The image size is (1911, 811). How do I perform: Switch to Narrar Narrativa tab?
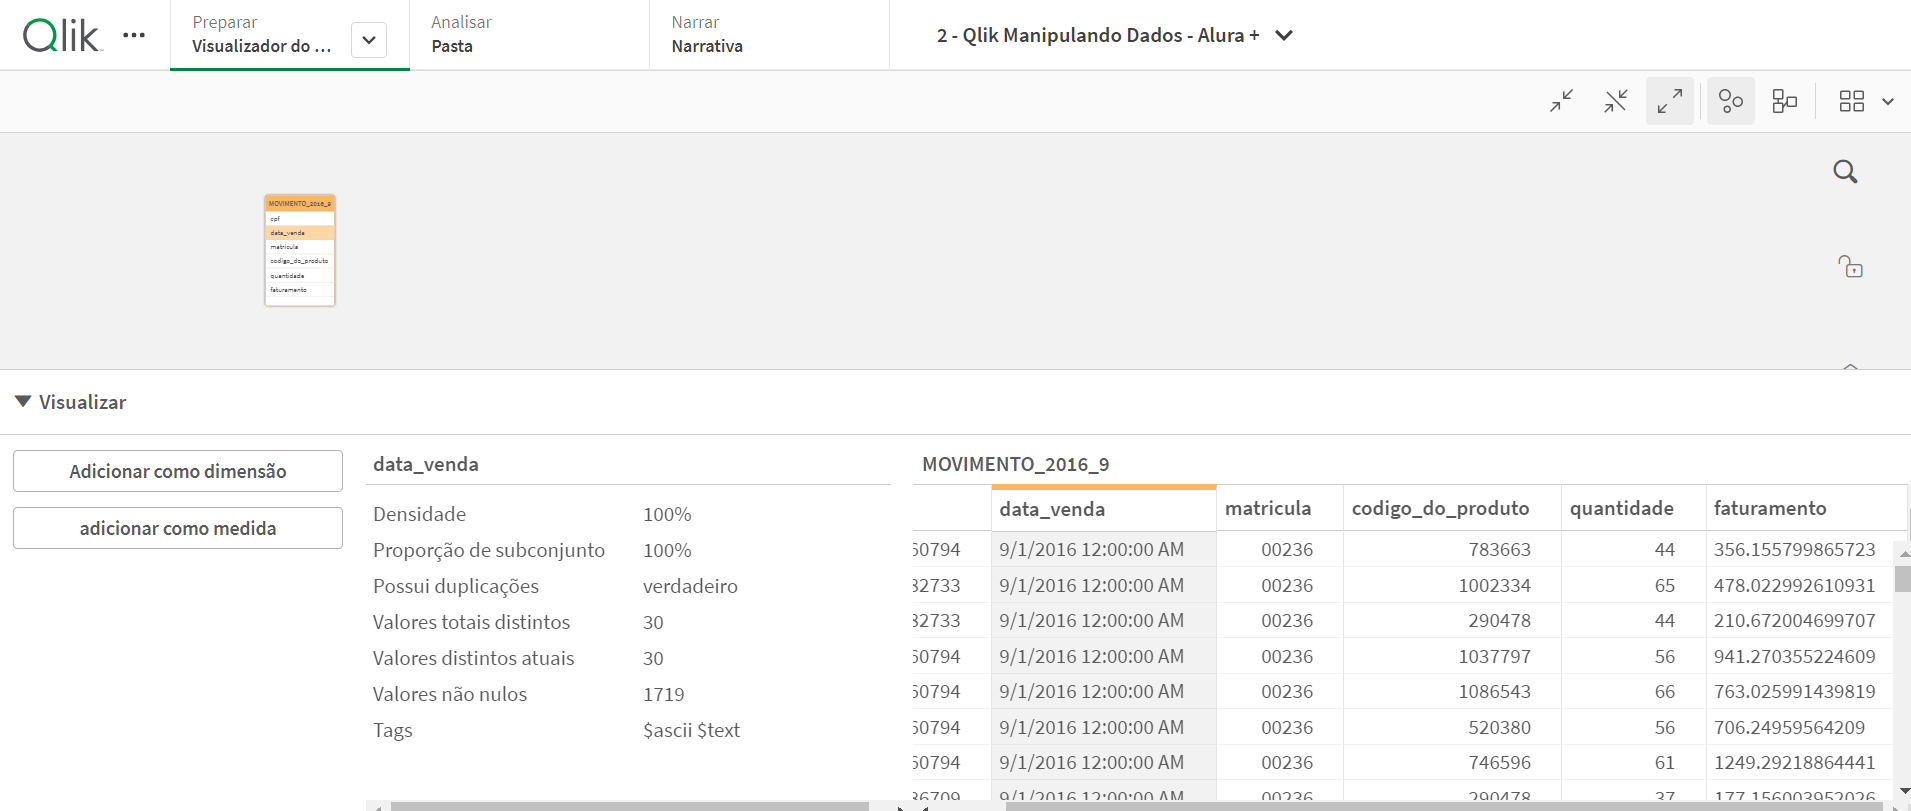pyautogui.click(x=770, y=35)
